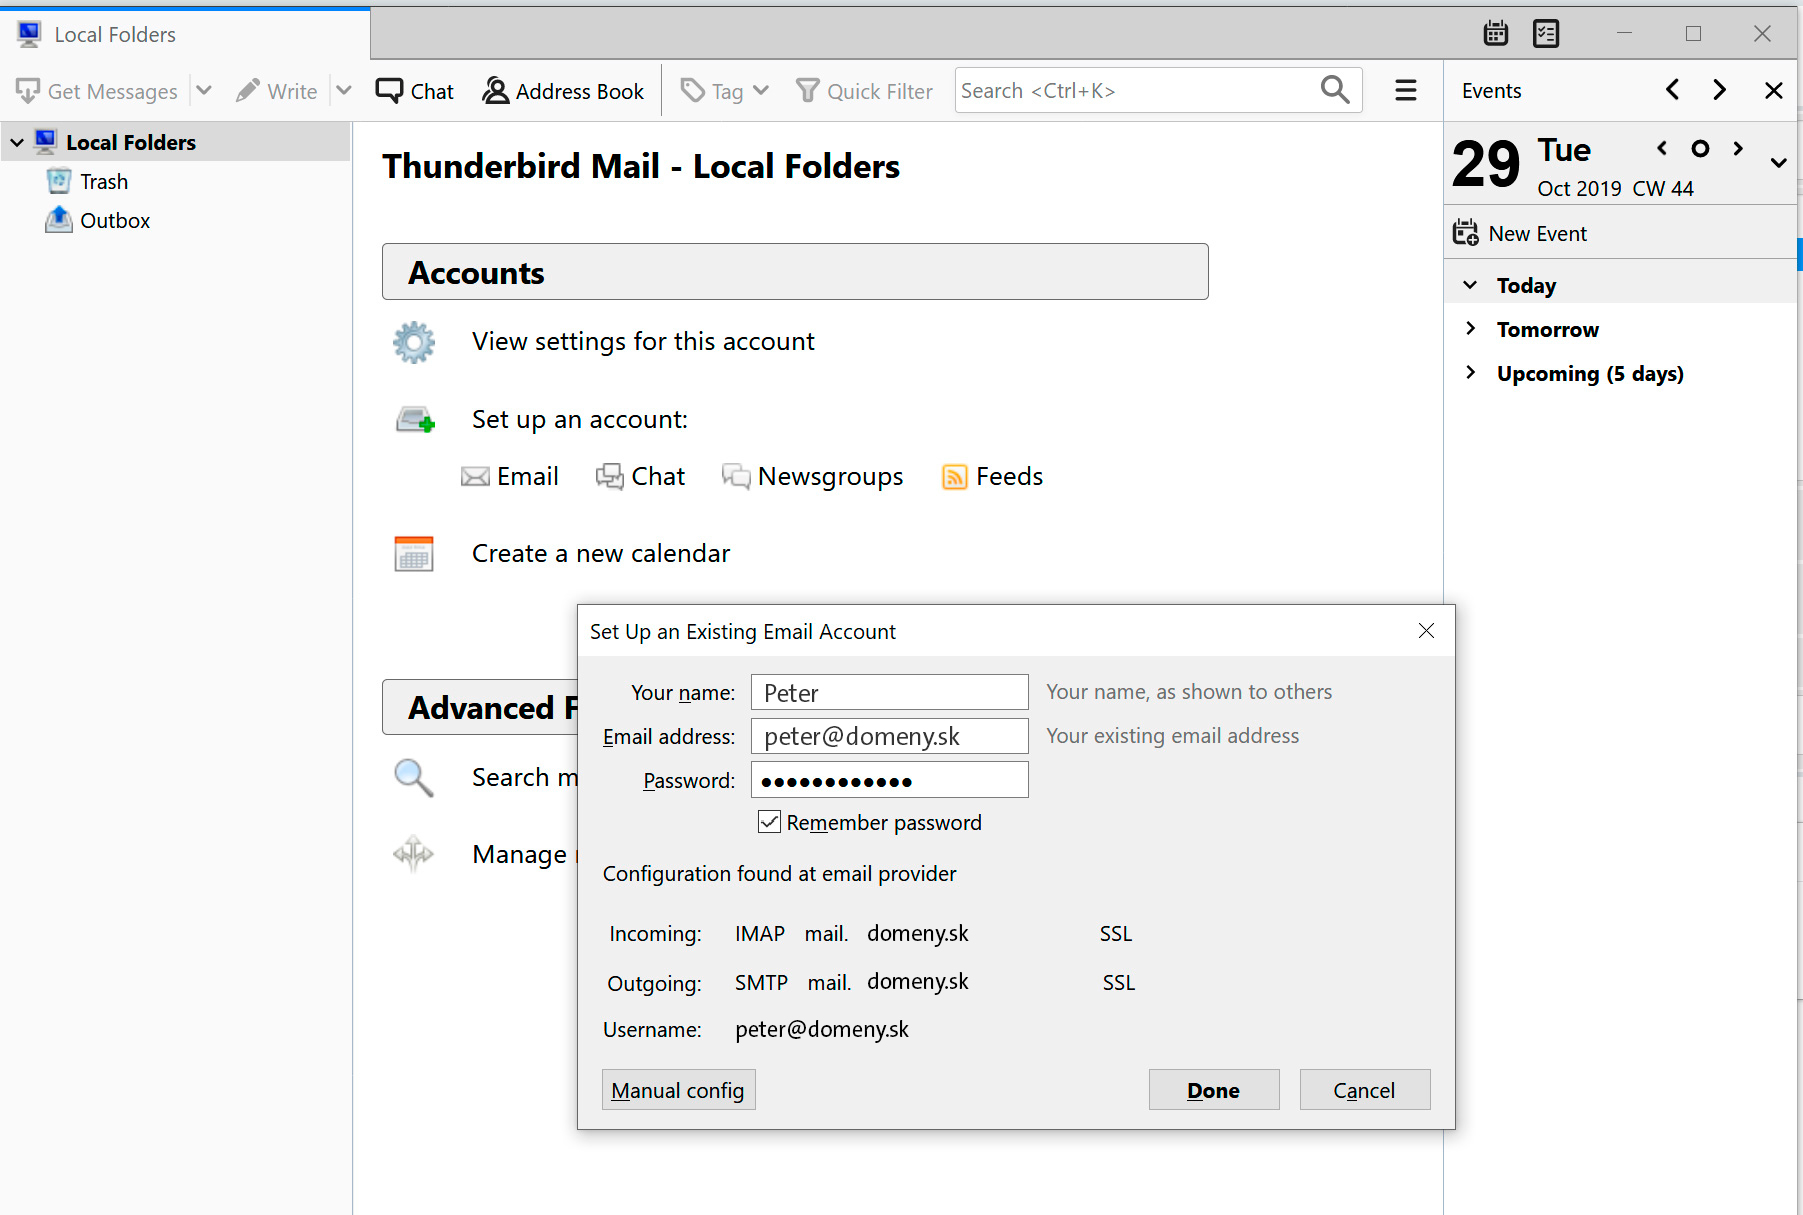Uncheck the Remember password checkbox
1803x1215 pixels.
[769, 822]
